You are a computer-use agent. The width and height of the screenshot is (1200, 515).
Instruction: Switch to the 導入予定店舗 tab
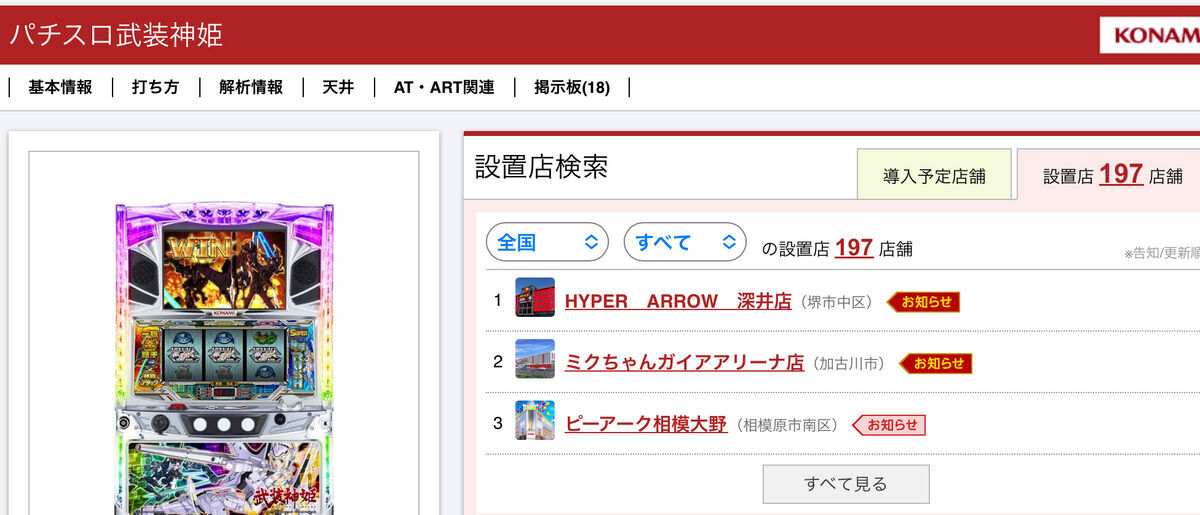tap(934, 175)
